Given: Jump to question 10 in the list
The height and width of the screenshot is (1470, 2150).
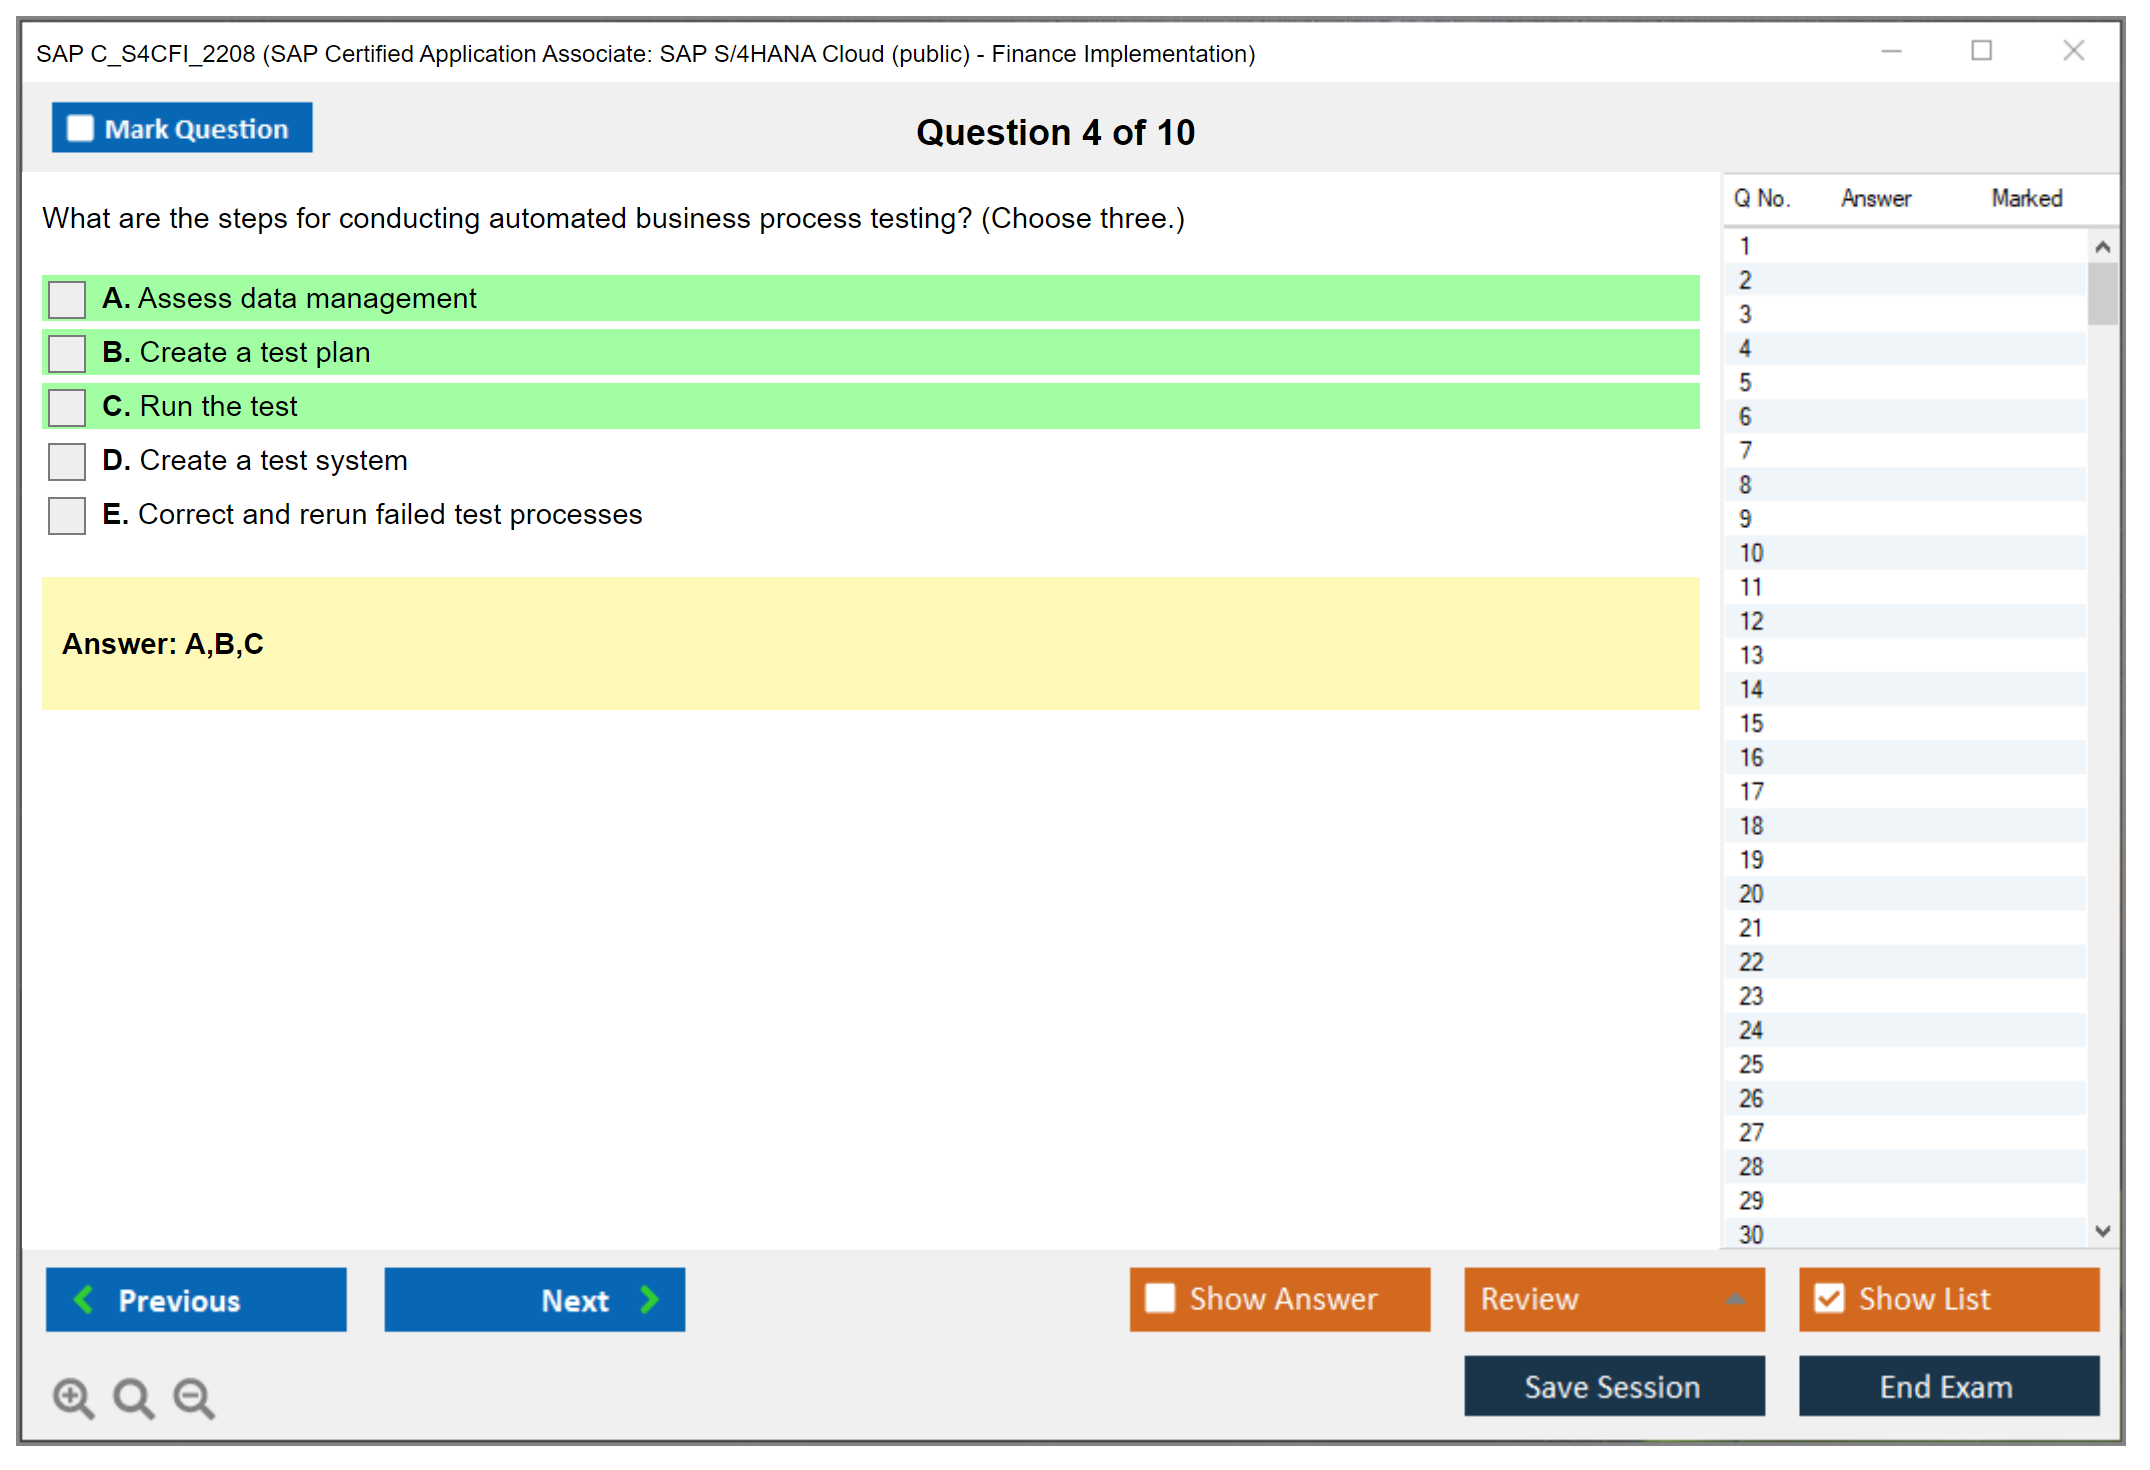Looking at the screenshot, I should (1751, 553).
